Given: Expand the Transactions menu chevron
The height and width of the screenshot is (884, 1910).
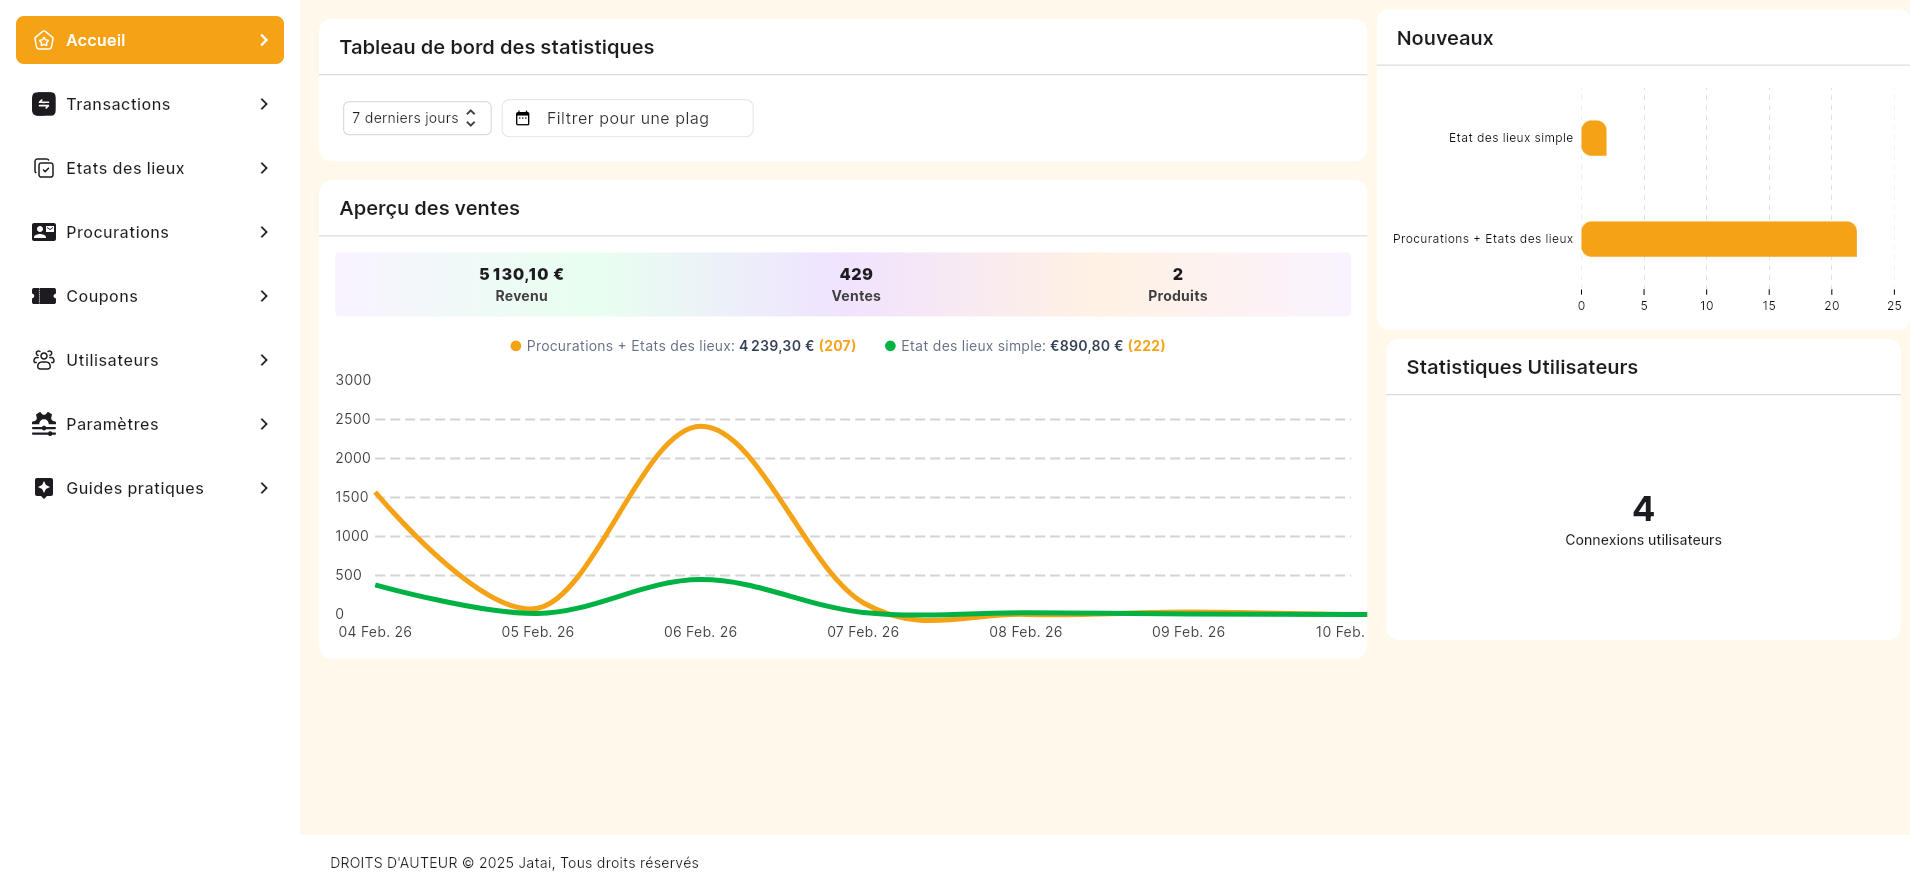Looking at the screenshot, I should pos(264,104).
